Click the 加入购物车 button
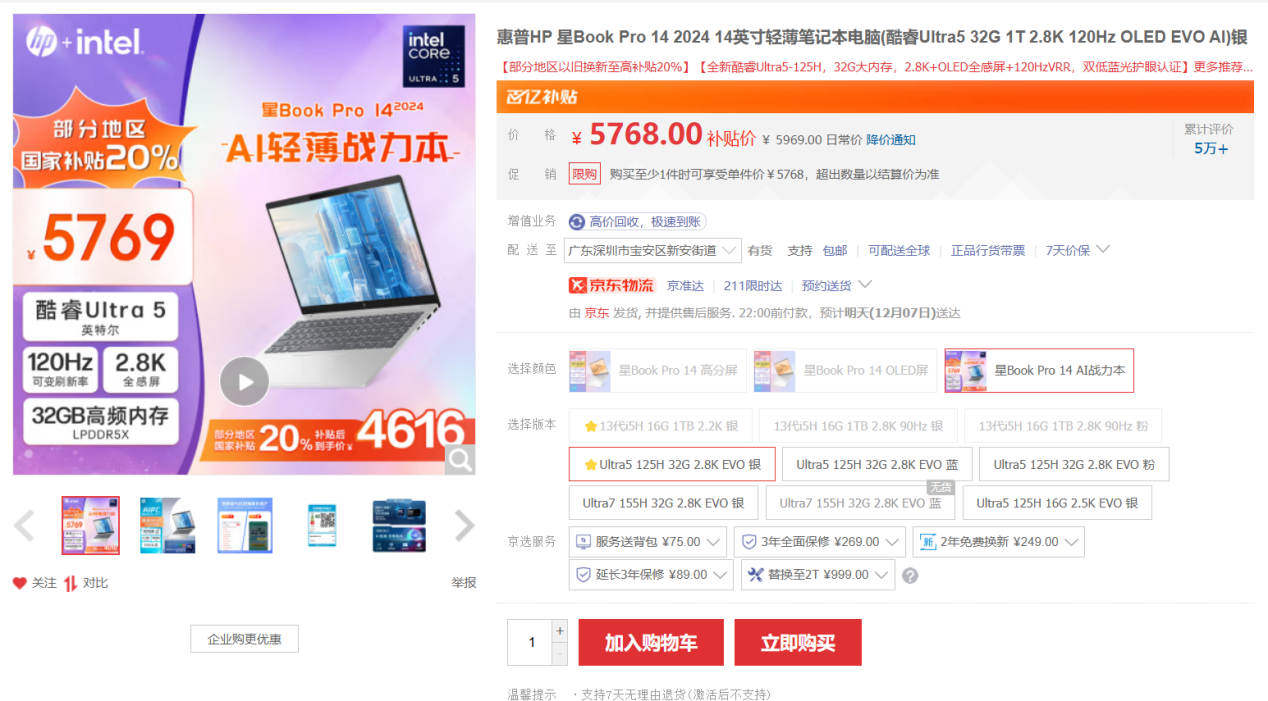This screenshot has height=701, width=1268. (650, 642)
